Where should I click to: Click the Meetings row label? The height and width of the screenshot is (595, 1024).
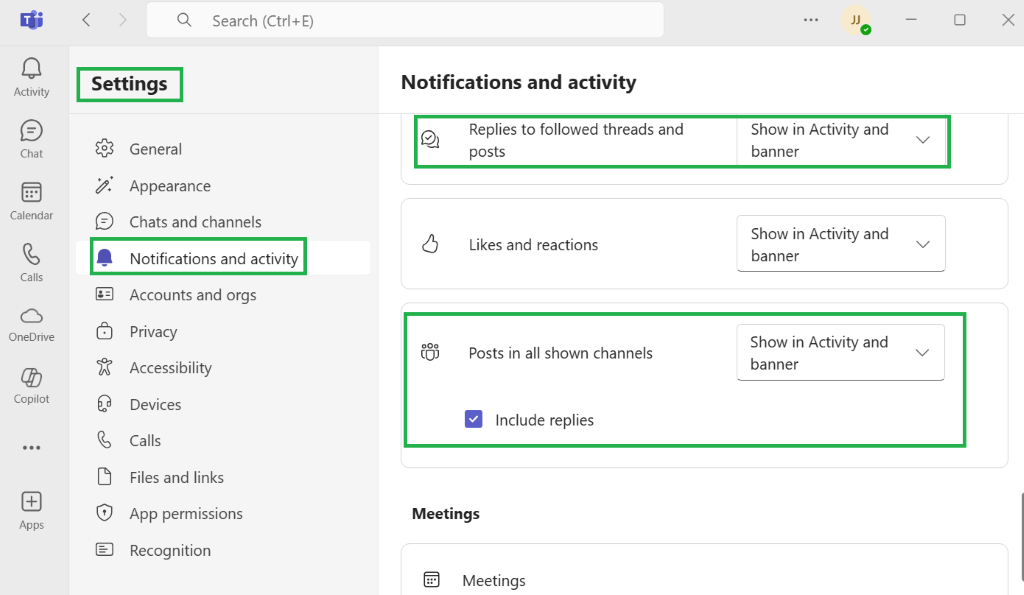[494, 580]
